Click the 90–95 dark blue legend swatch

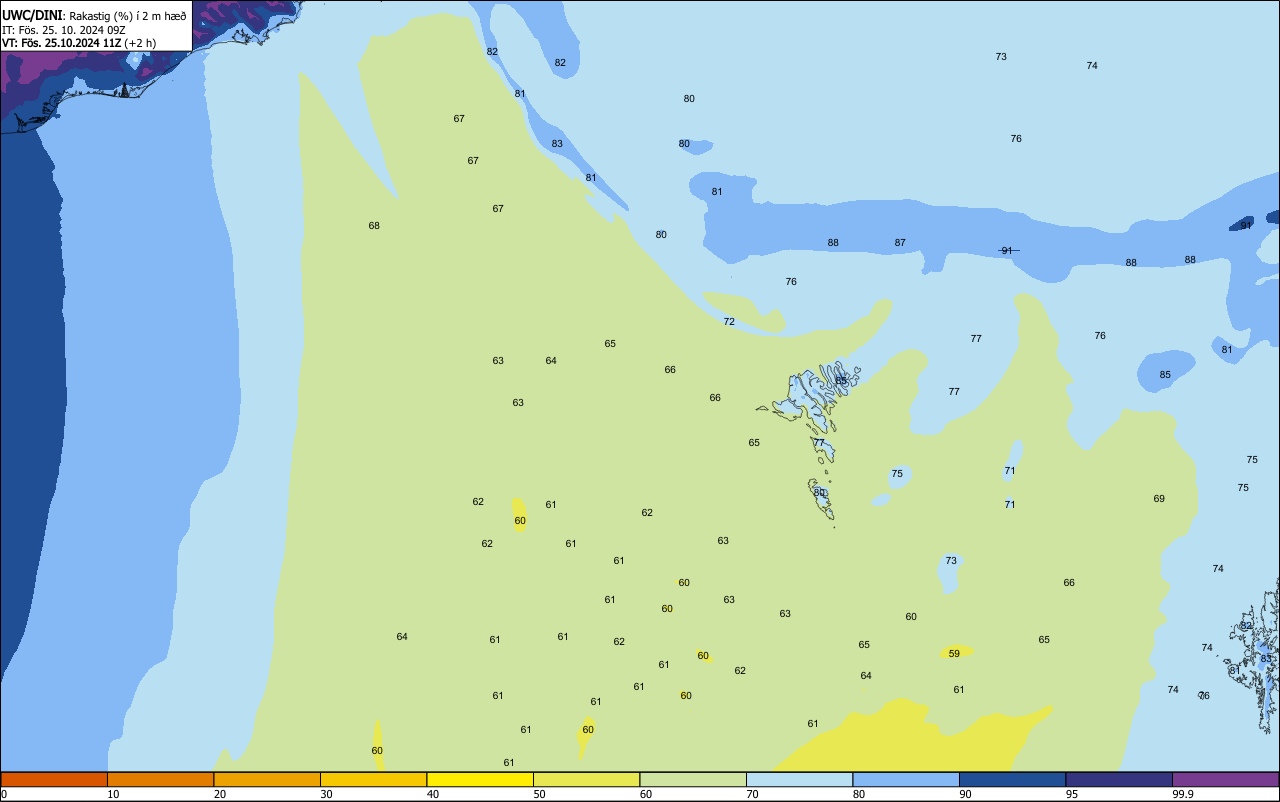pos(1012,779)
